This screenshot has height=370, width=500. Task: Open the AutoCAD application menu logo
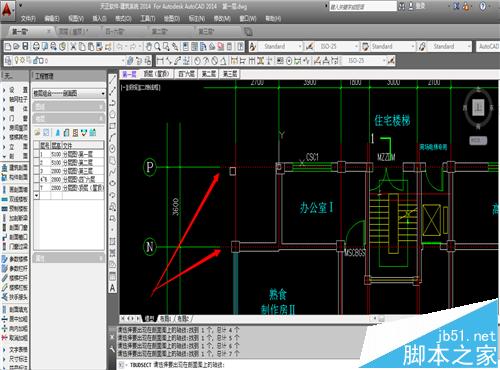tap(7, 9)
